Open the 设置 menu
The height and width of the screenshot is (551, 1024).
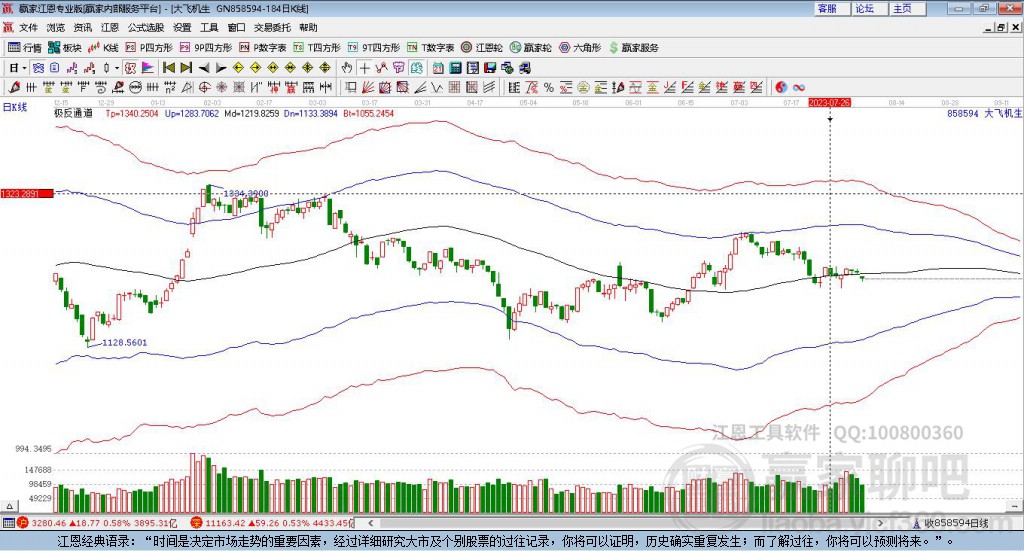[x=182, y=27]
